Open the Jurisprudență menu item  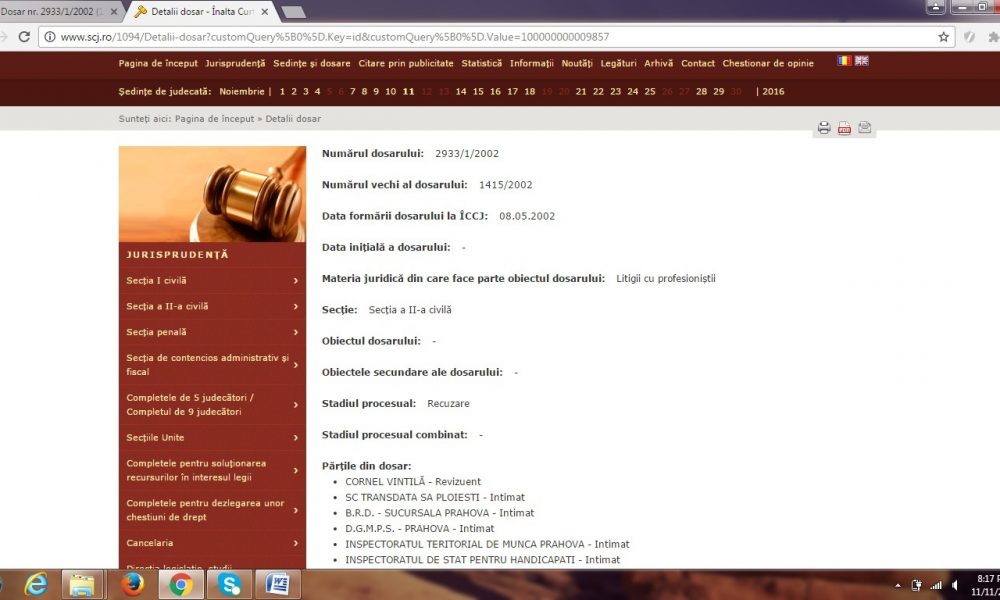coord(235,63)
